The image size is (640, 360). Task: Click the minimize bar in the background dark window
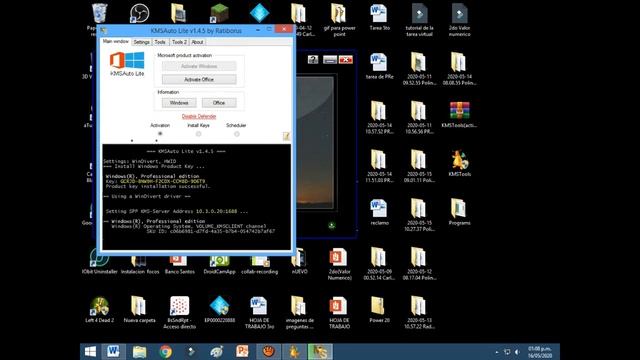[x=330, y=60]
